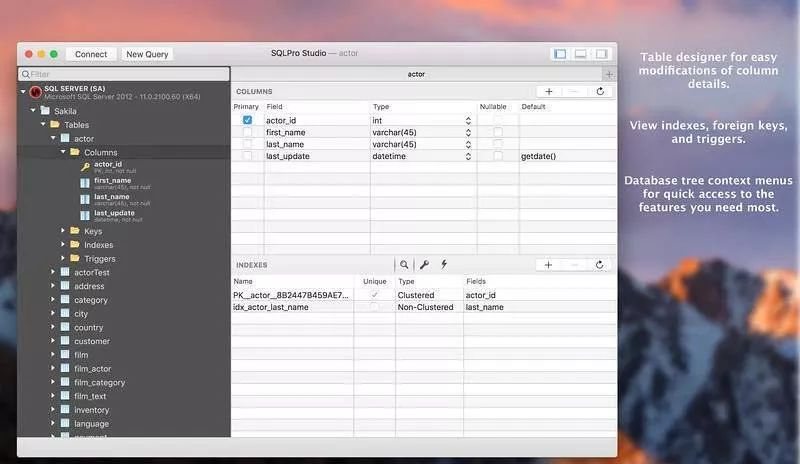
Task: Collapse the actor table node
Action: tap(53, 138)
